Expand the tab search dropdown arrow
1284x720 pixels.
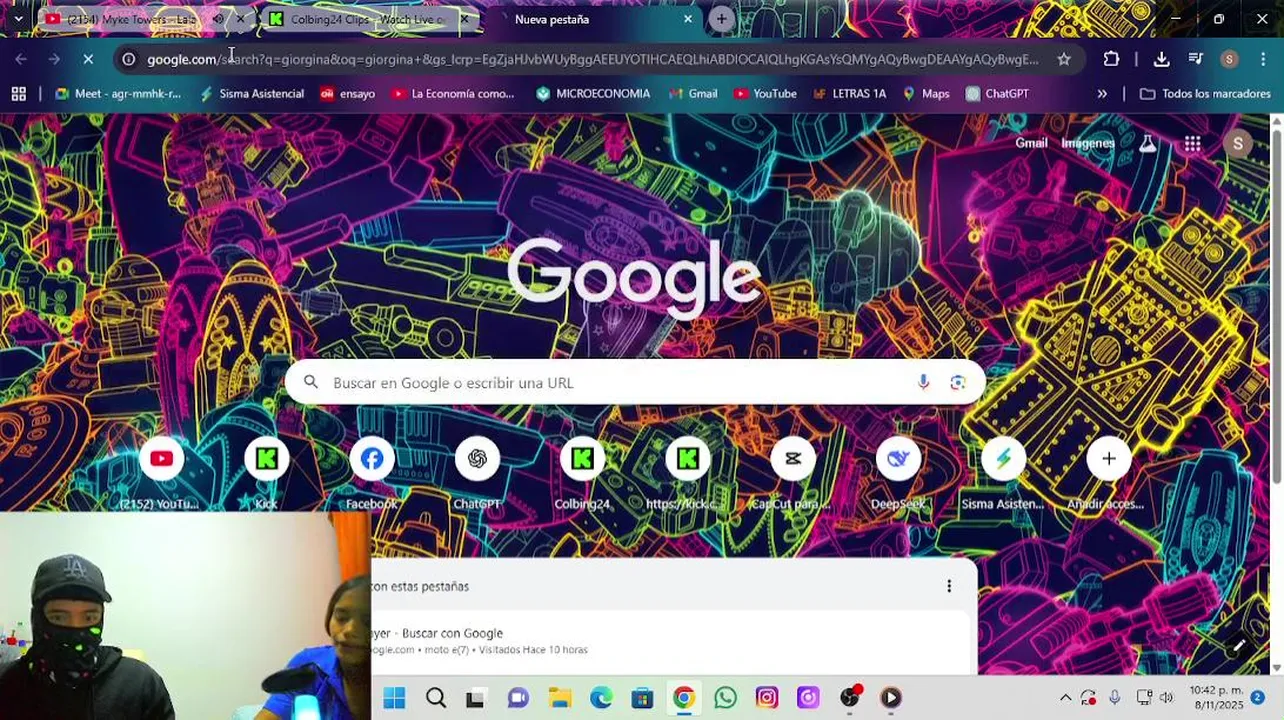[18, 19]
